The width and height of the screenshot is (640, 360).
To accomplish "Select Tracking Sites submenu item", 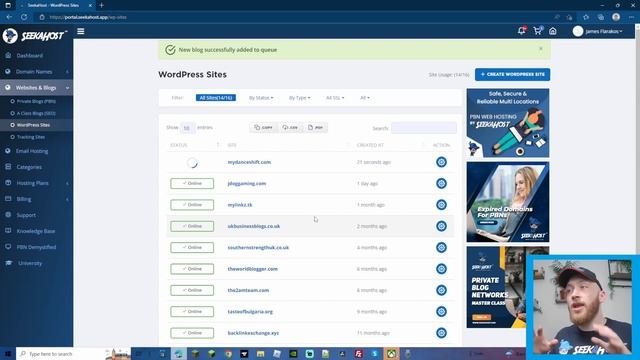I will pyautogui.click(x=31, y=137).
